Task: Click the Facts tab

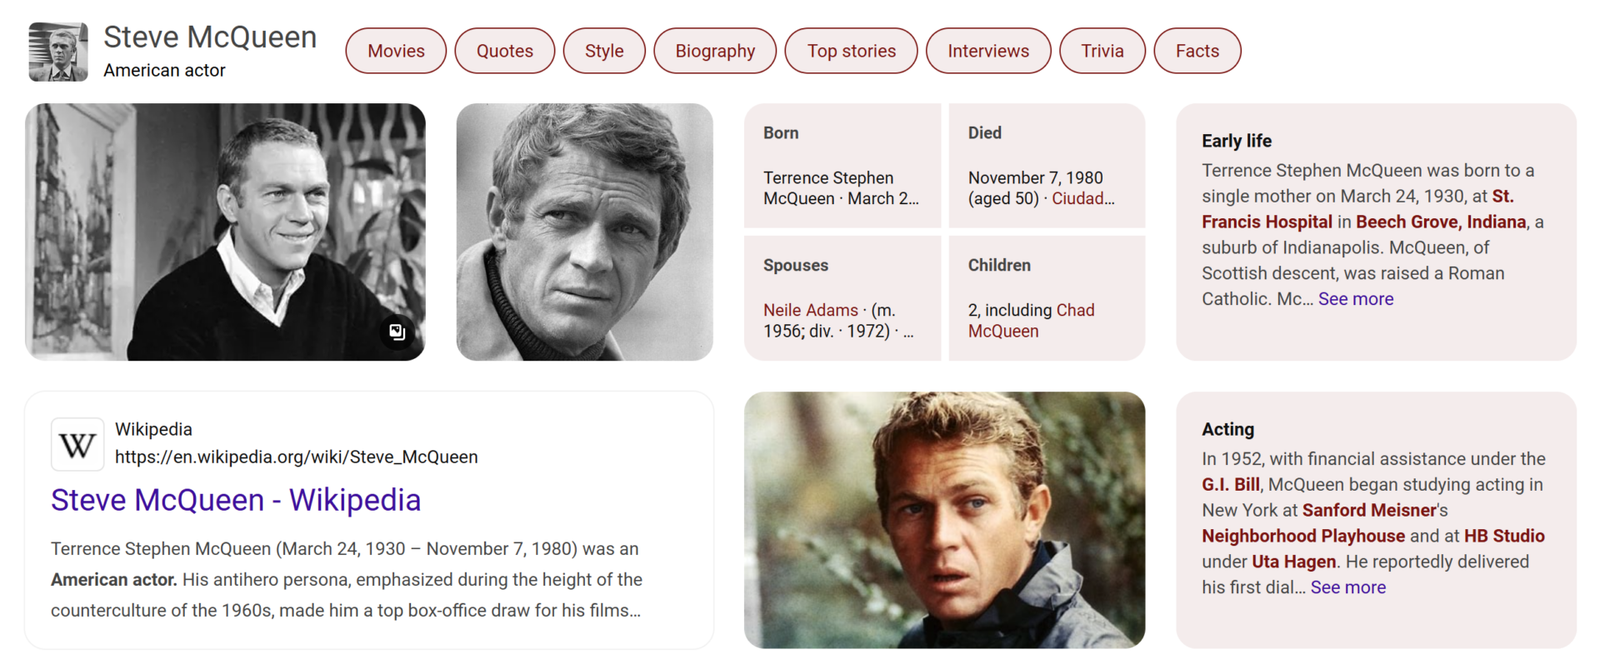Action: pyautogui.click(x=1197, y=51)
